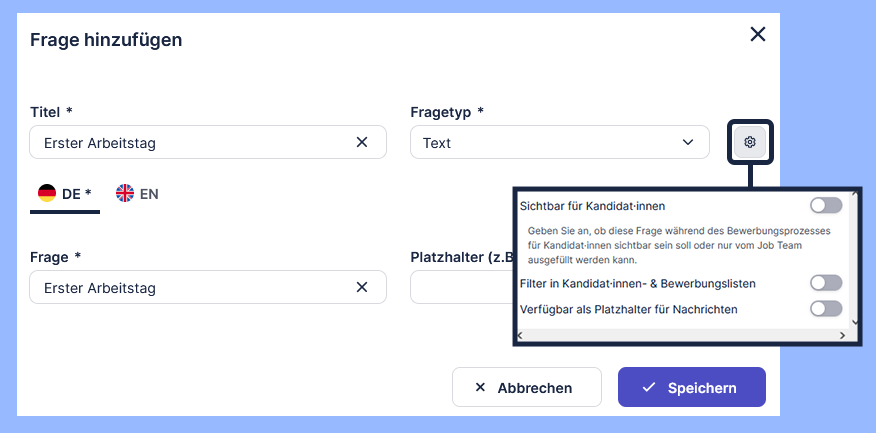The image size is (876, 433).
Task: Open the Fragetyp dropdown showing Text
Action: click(559, 142)
